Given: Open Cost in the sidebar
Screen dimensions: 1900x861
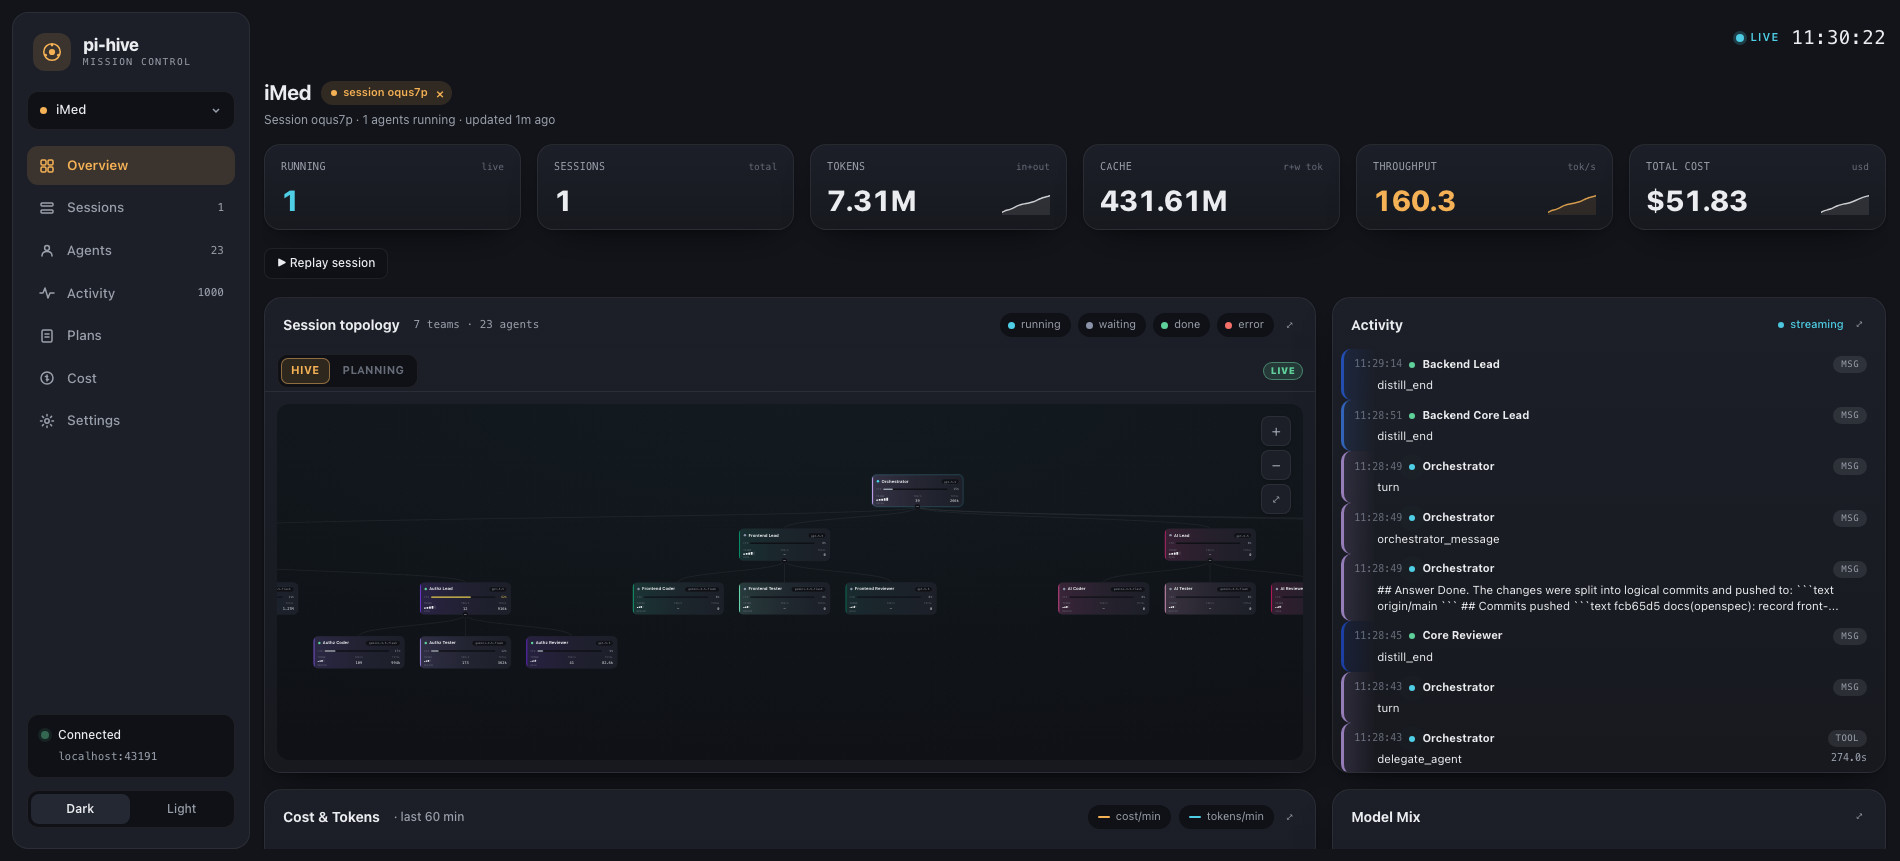Looking at the screenshot, I should [131, 378].
